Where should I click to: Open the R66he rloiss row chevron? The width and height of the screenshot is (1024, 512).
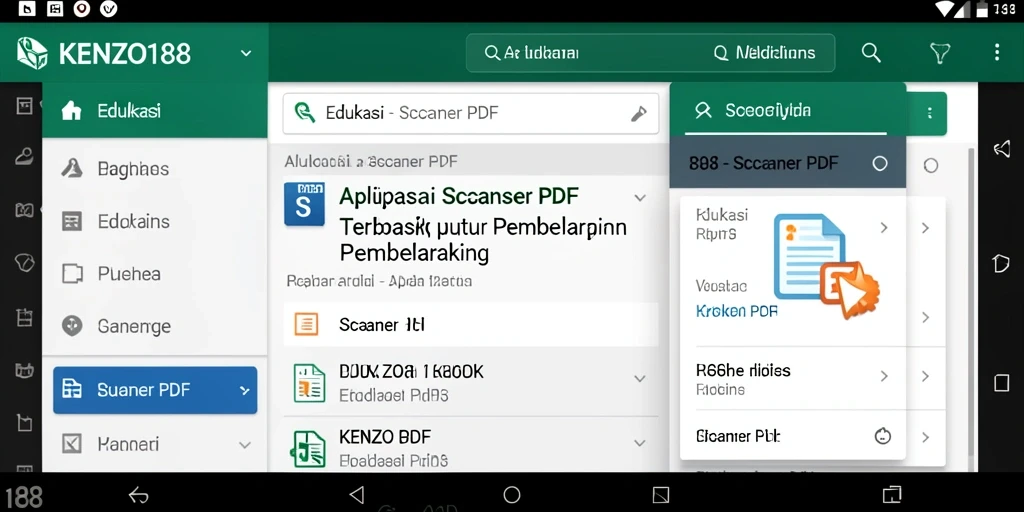(x=884, y=376)
